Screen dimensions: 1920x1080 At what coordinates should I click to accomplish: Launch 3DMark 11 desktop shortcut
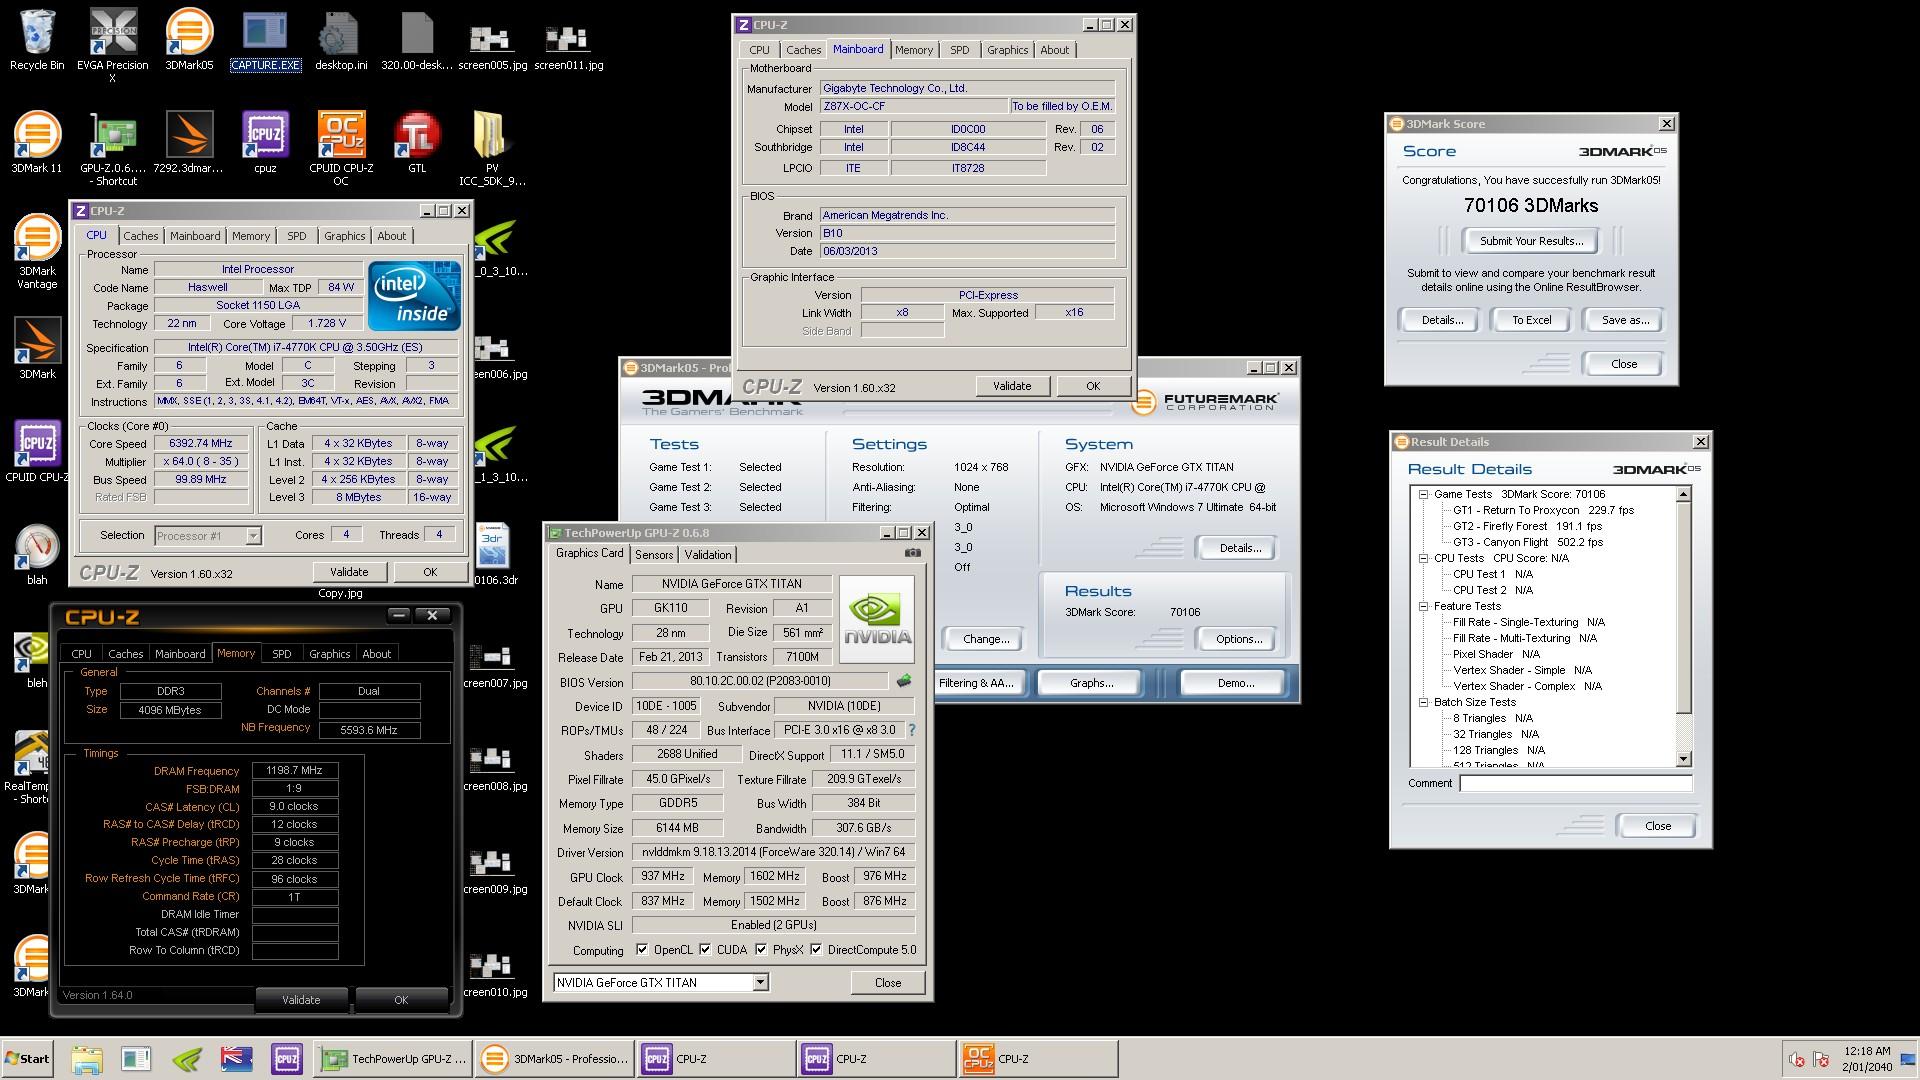click(x=37, y=143)
